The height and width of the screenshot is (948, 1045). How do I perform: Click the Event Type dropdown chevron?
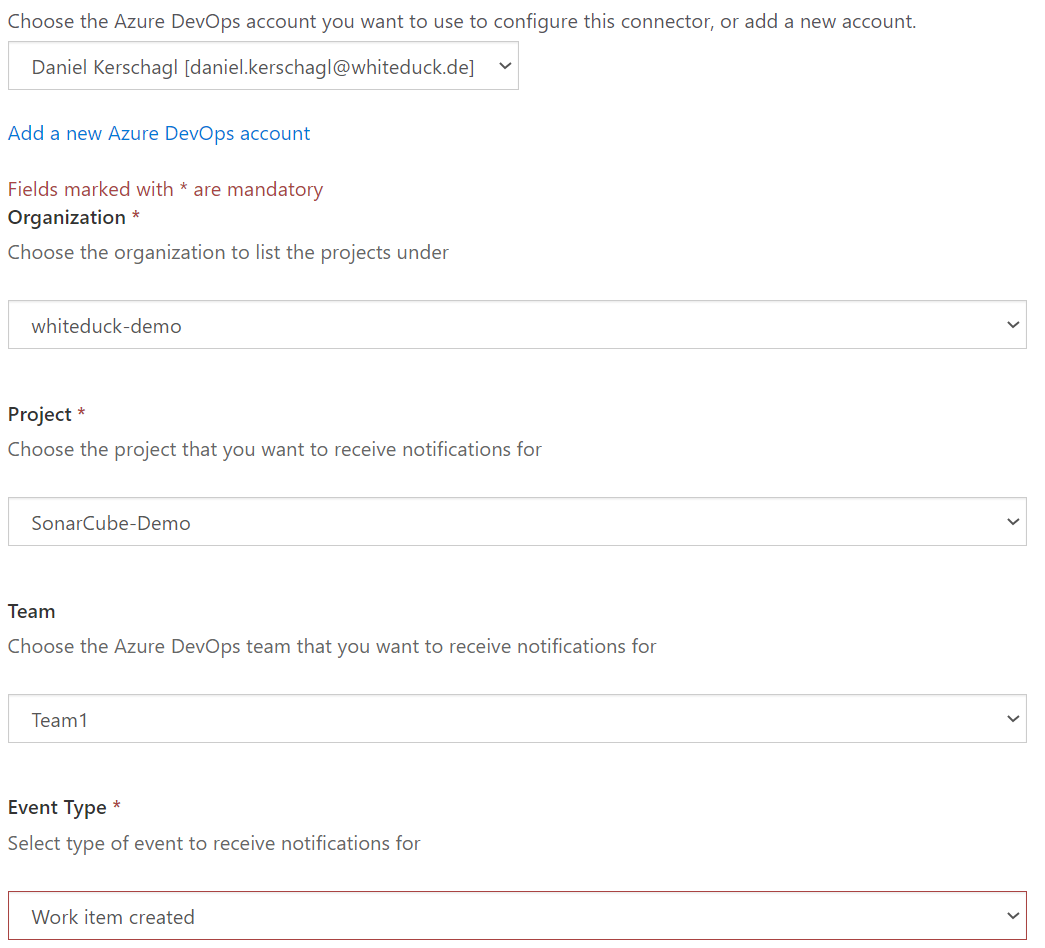pos(1013,915)
